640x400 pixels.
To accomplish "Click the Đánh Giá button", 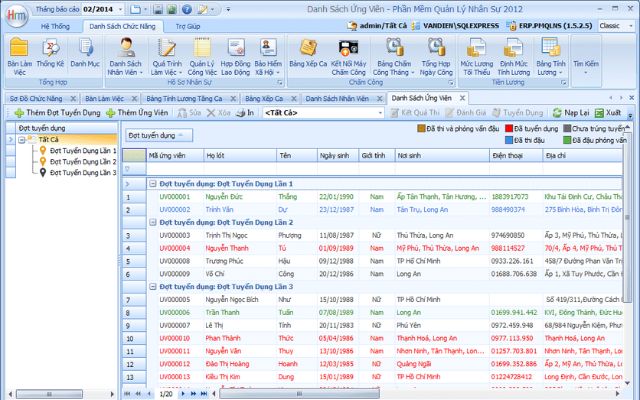I will click(466, 113).
